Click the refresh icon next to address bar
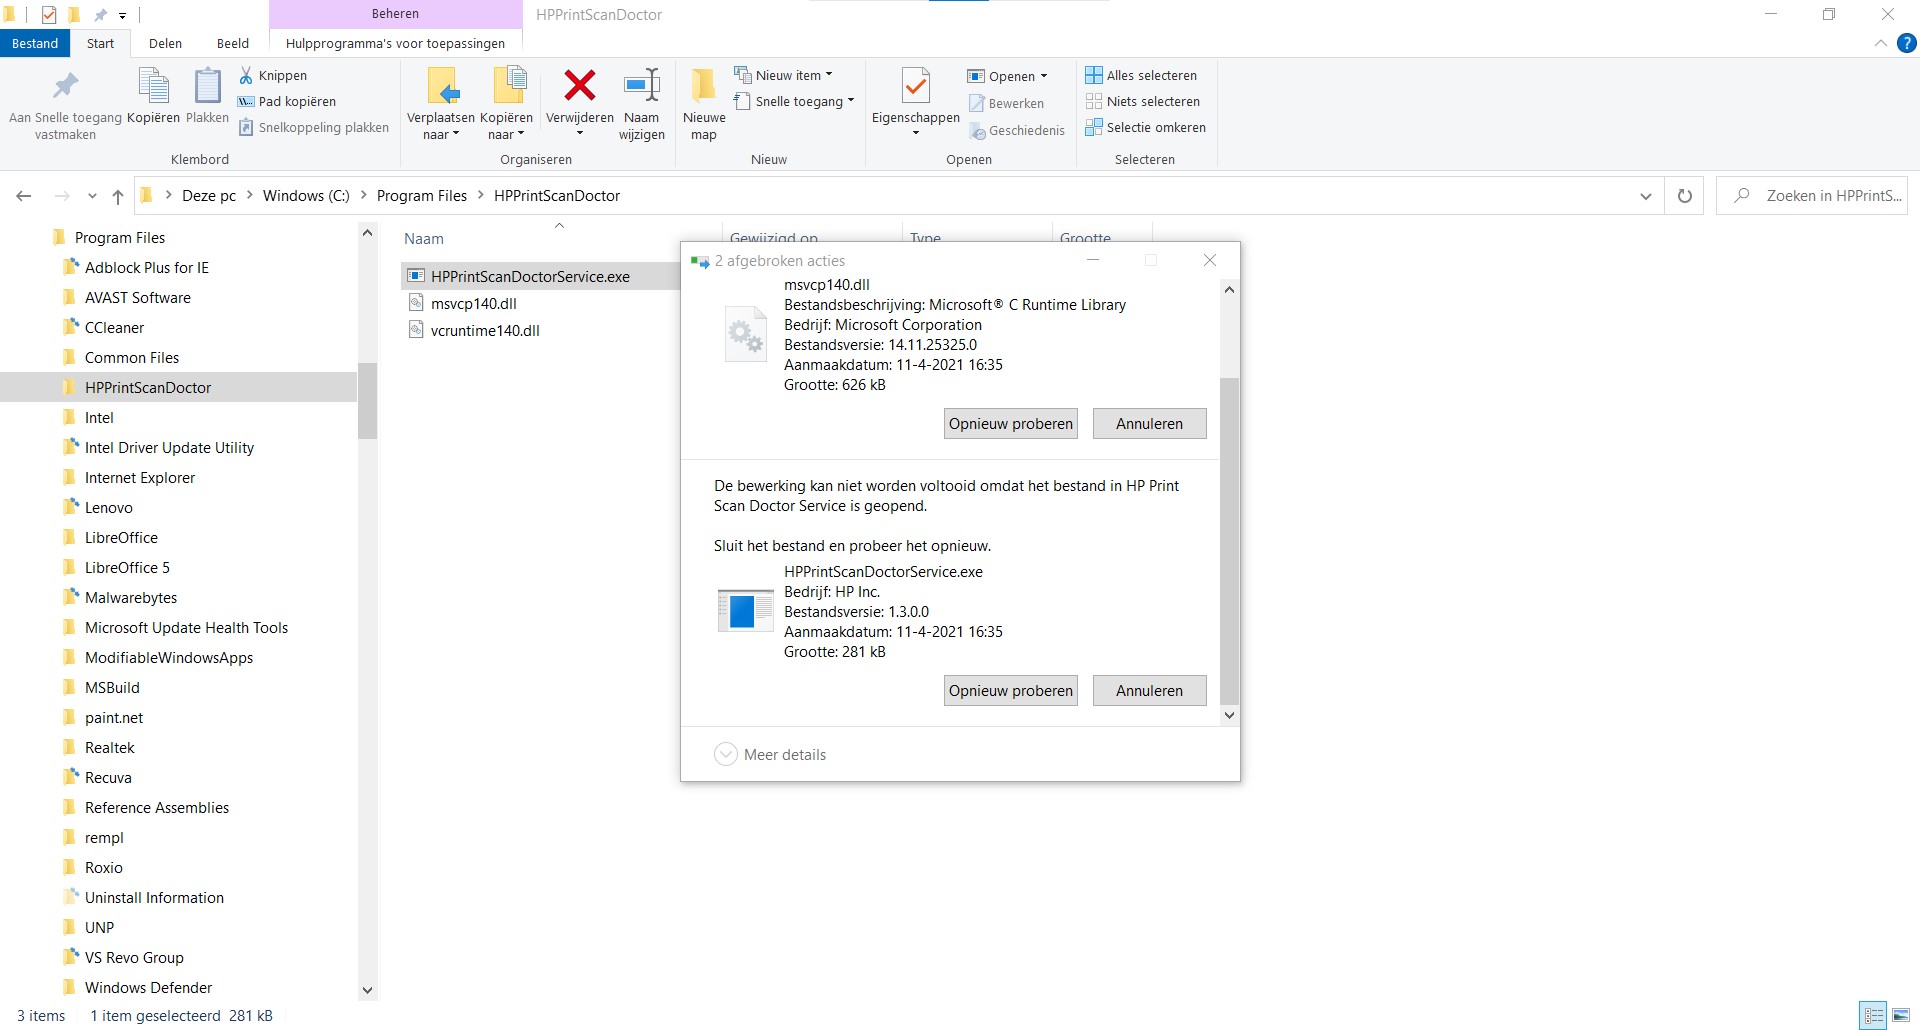This screenshot has height=1030, width=1920. coord(1684,196)
